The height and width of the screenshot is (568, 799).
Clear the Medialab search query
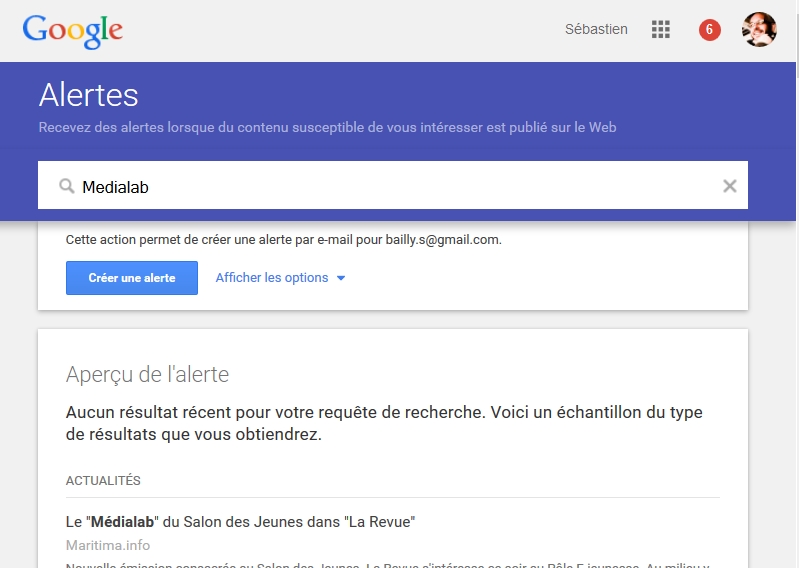[730, 186]
